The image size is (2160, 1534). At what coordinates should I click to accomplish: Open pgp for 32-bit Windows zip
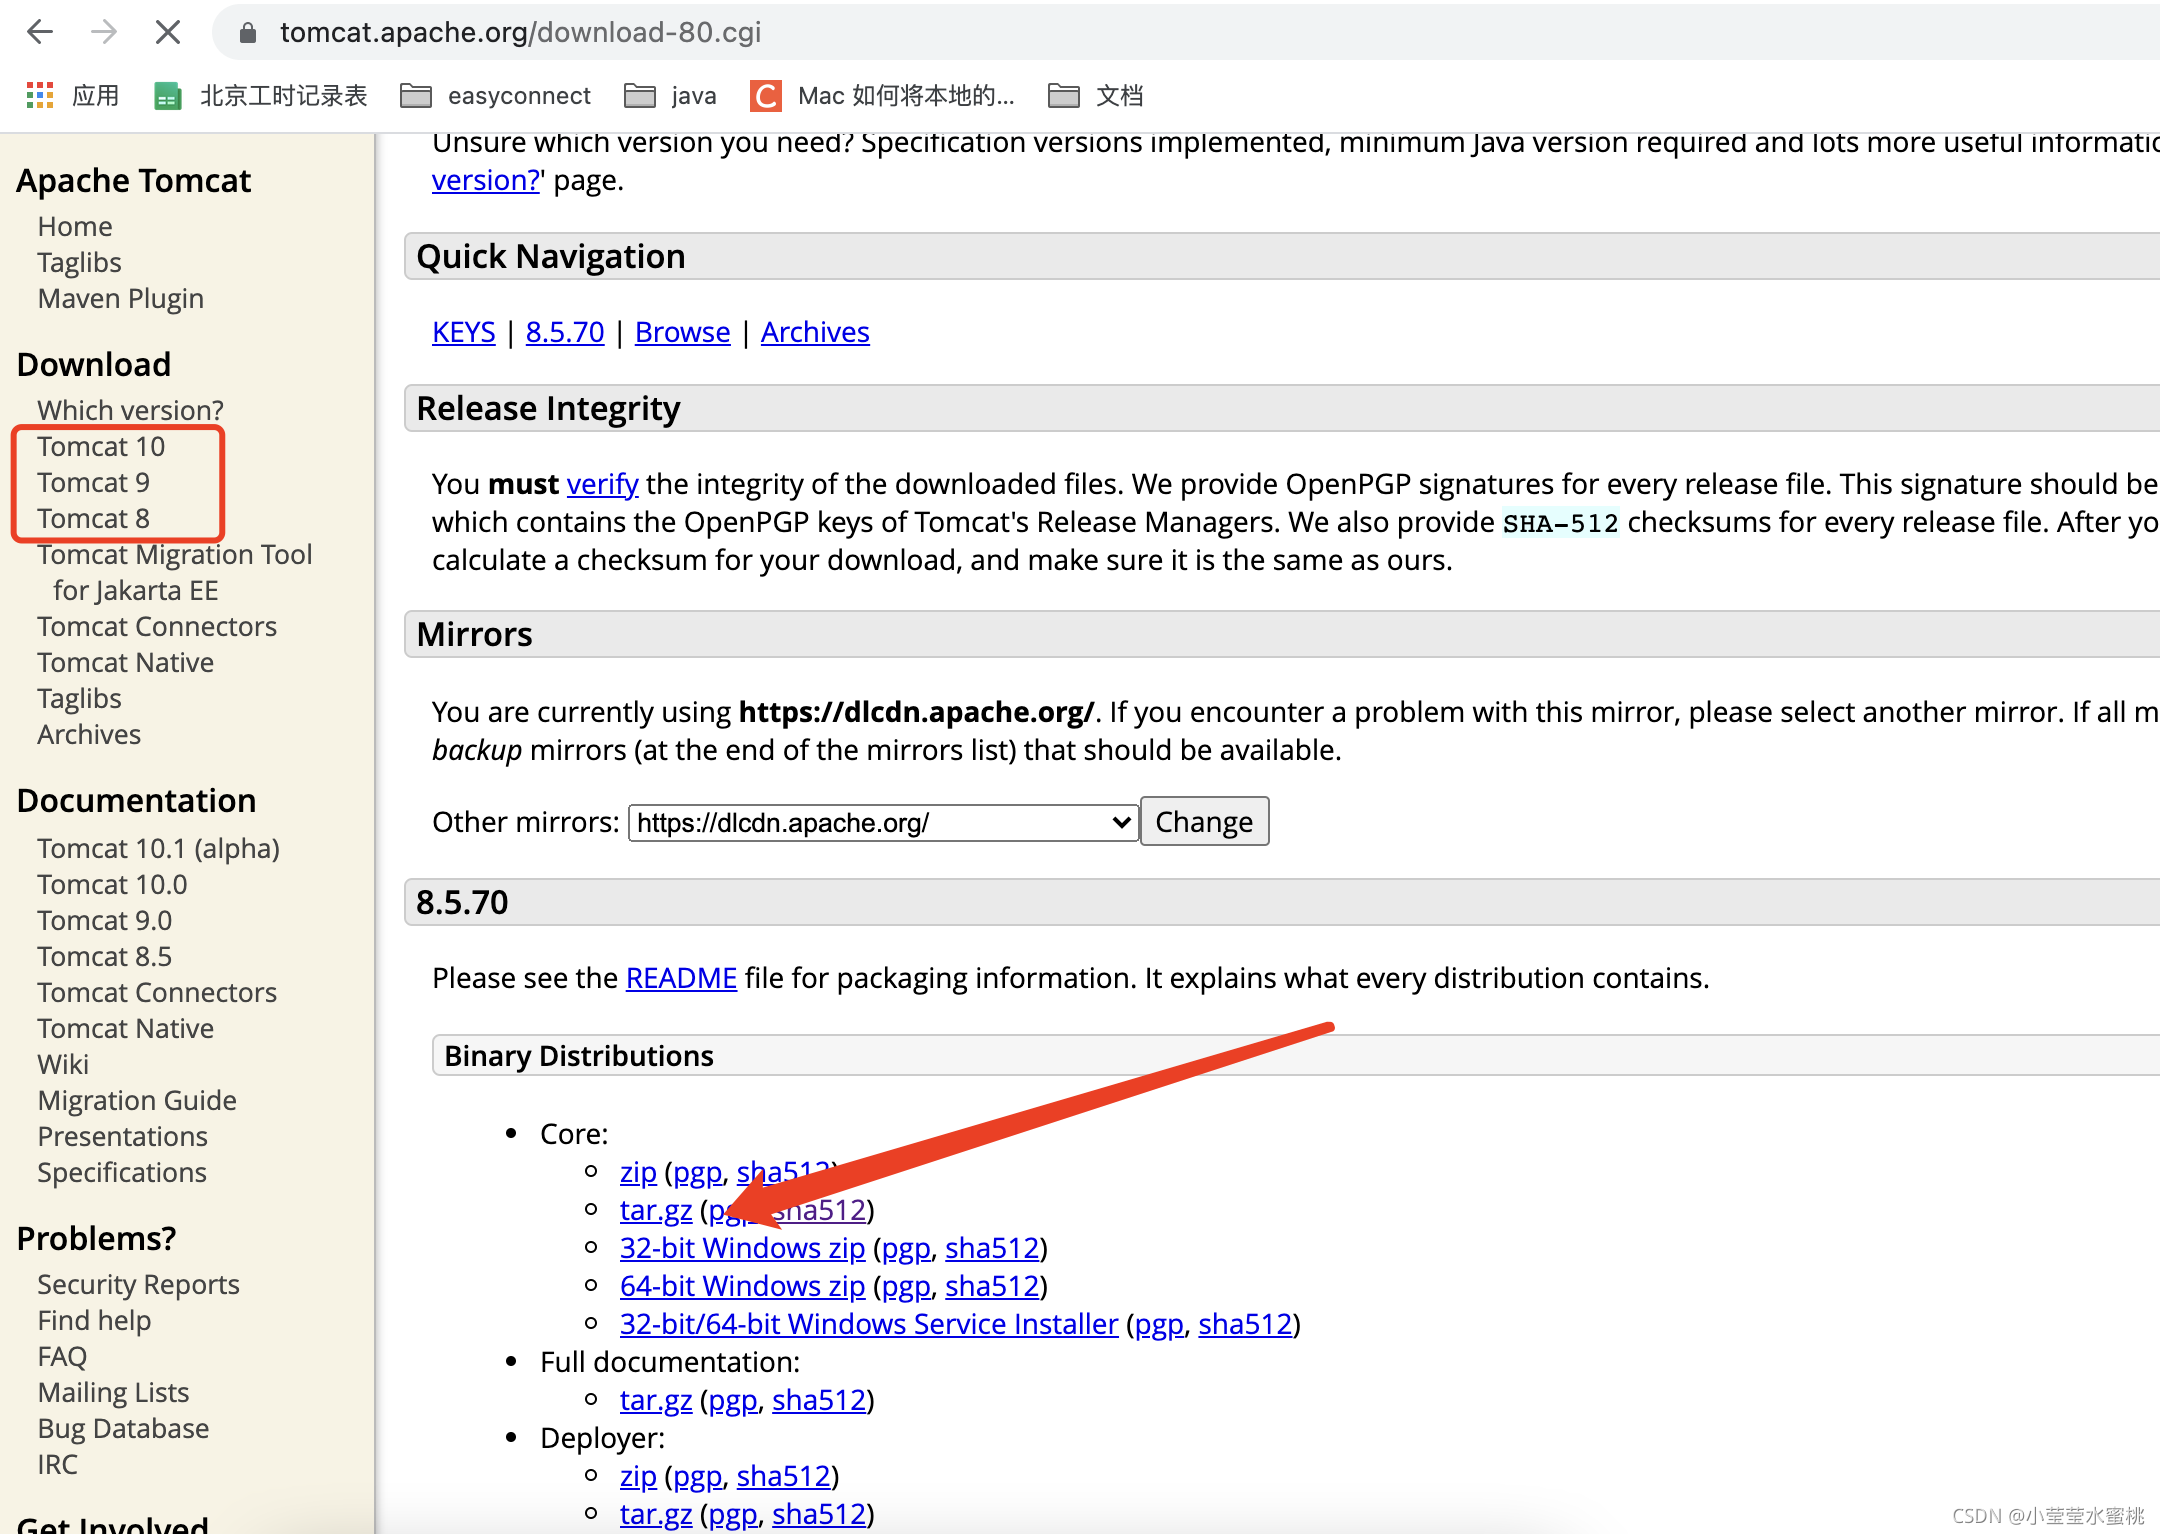click(906, 1248)
